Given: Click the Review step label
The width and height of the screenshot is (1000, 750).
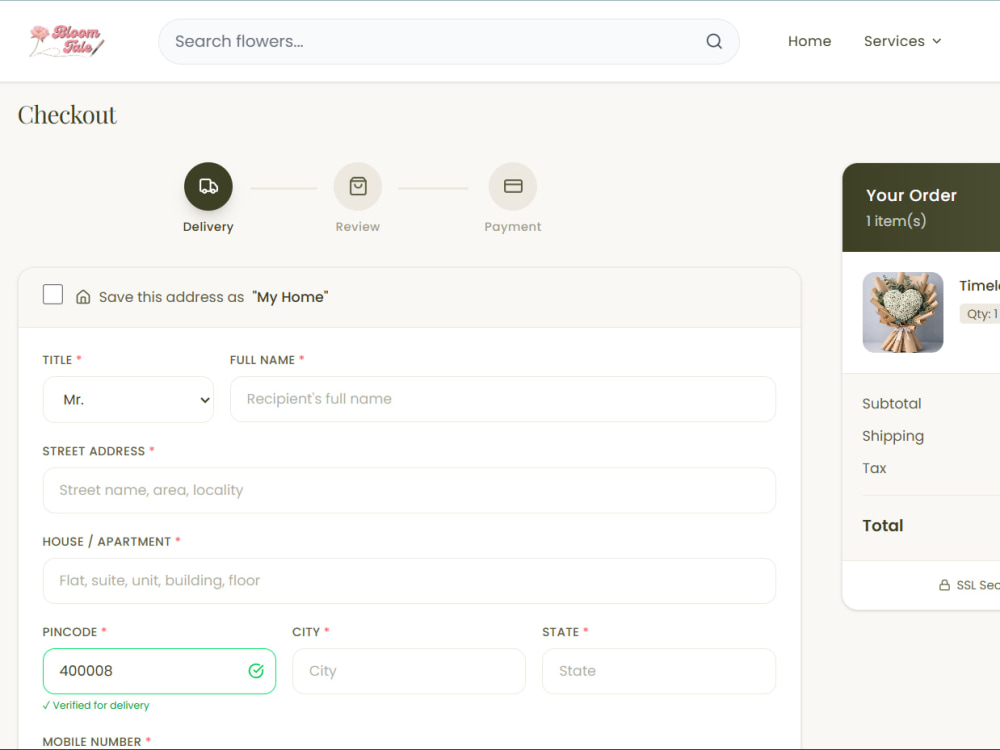Looking at the screenshot, I should (x=358, y=227).
